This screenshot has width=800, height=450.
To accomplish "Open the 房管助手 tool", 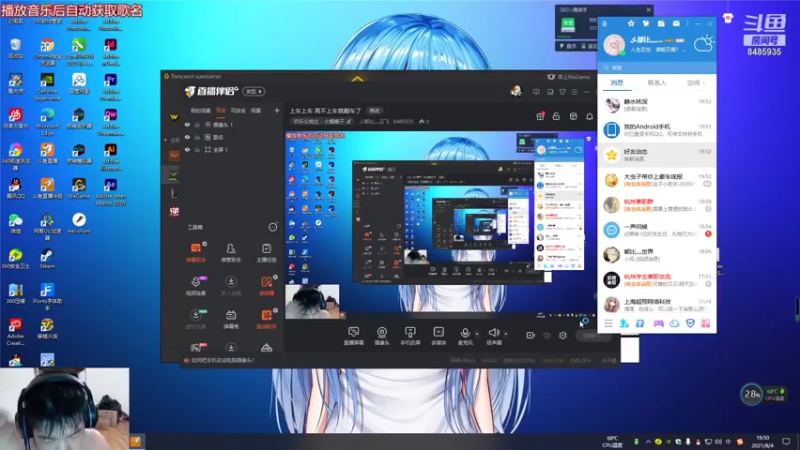I will coord(231,252).
